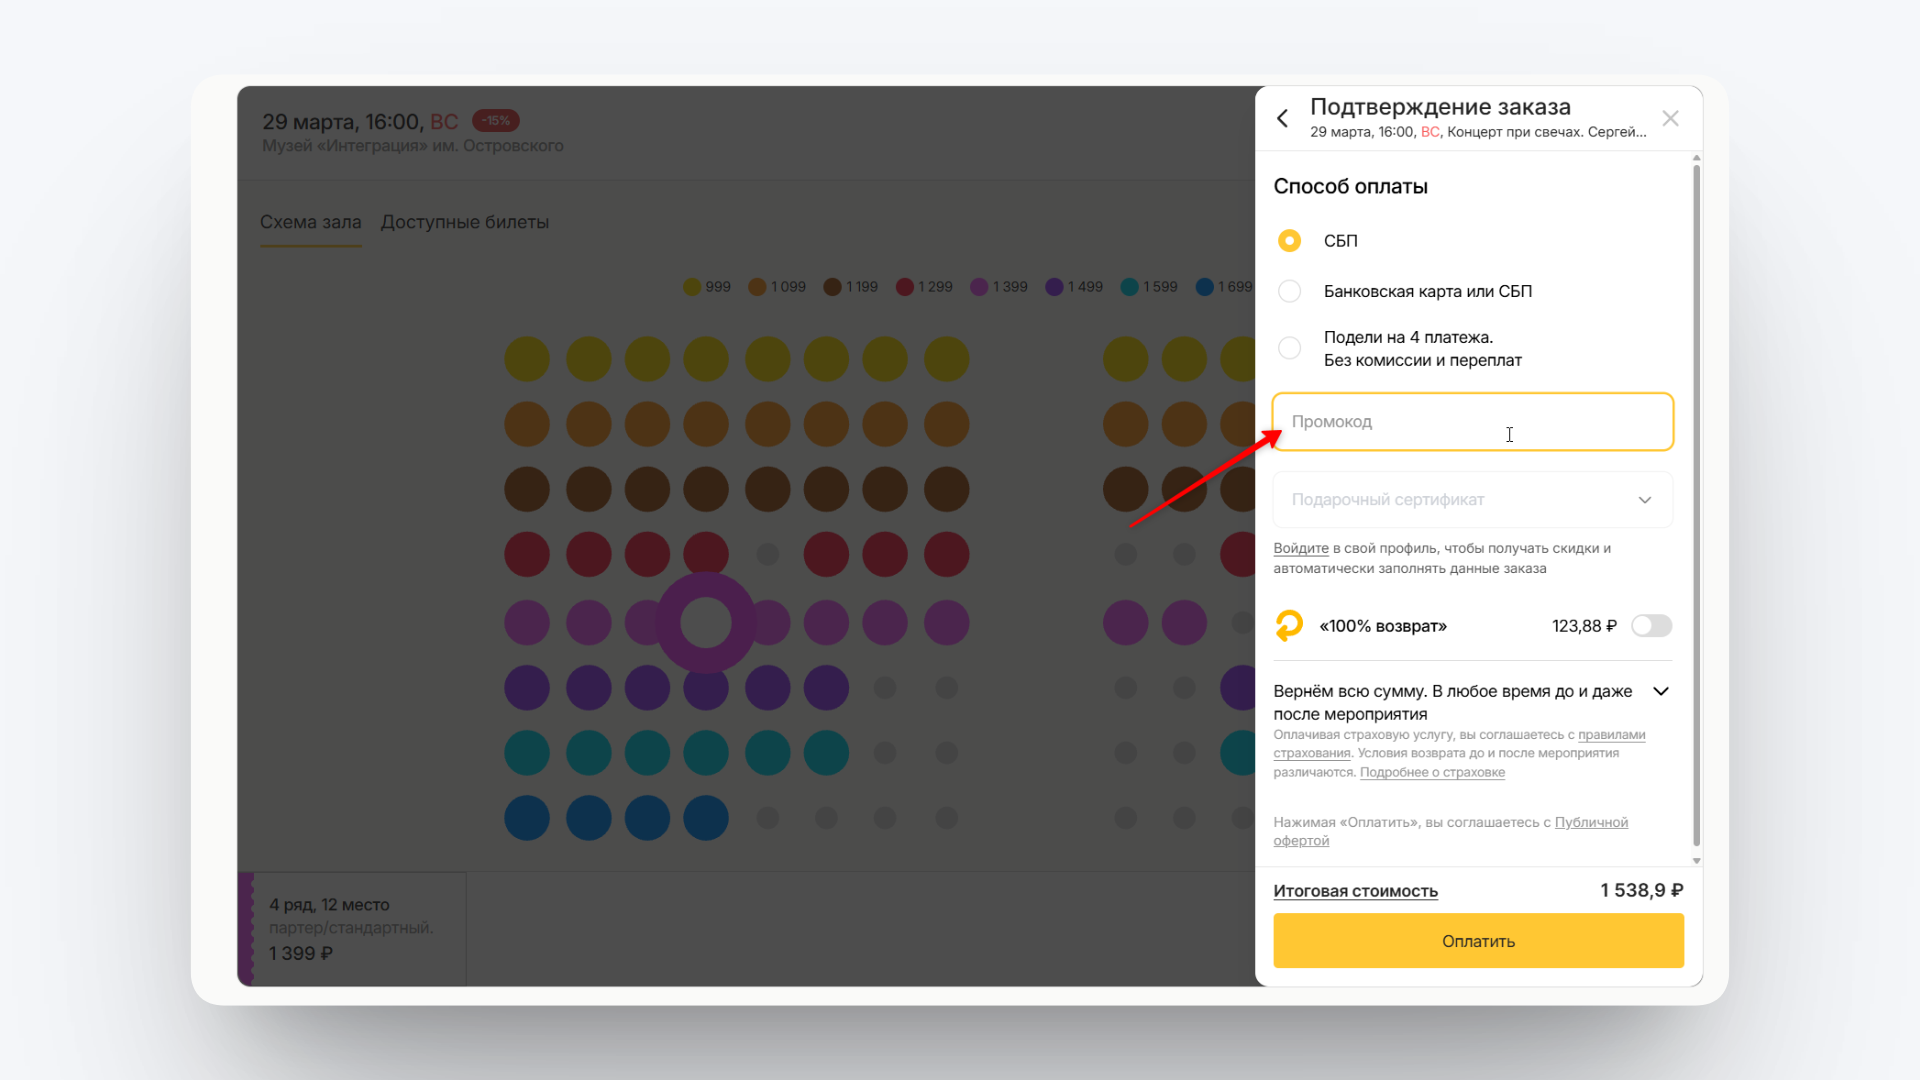Click the back arrow in order confirmation
The width and height of the screenshot is (1920, 1080).
point(1283,119)
